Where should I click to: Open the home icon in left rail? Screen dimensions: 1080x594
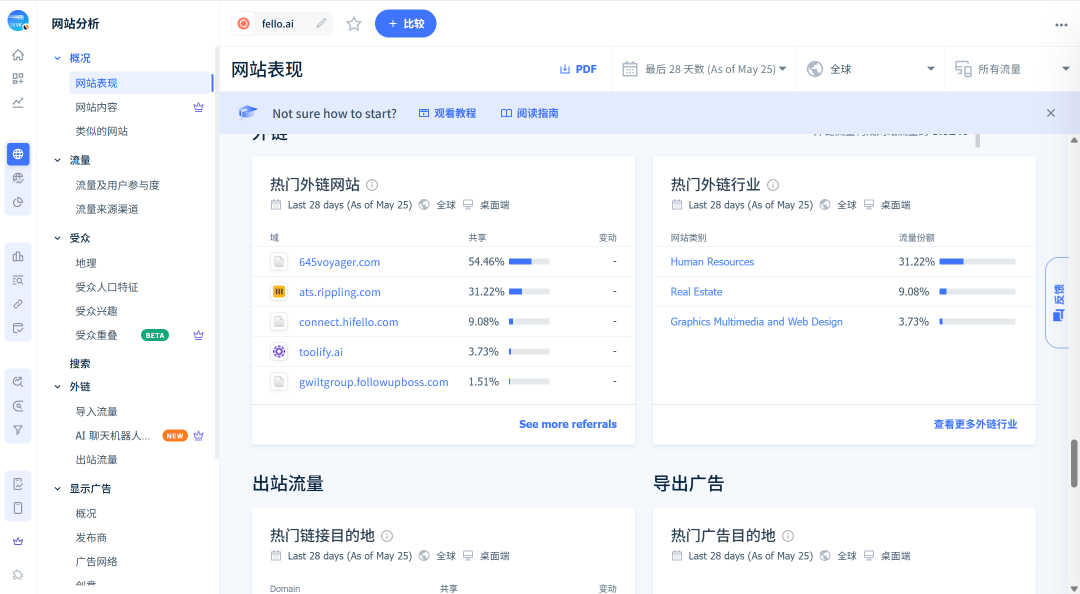click(x=18, y=55)
